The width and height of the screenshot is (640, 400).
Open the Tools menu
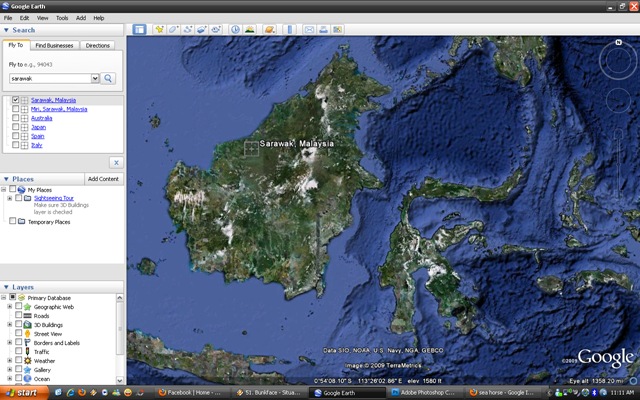(62, 18)
